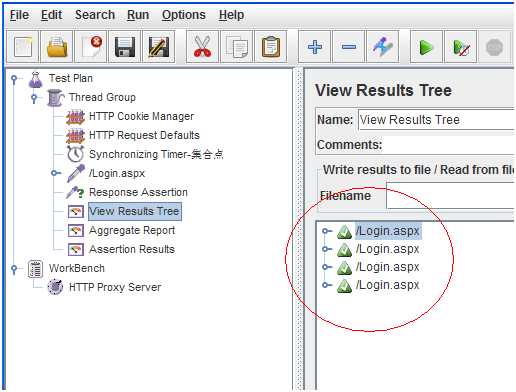This screenshot has width=516, height=392.
Task: Click the Aggregate Report listener icon
Action: 76,231
